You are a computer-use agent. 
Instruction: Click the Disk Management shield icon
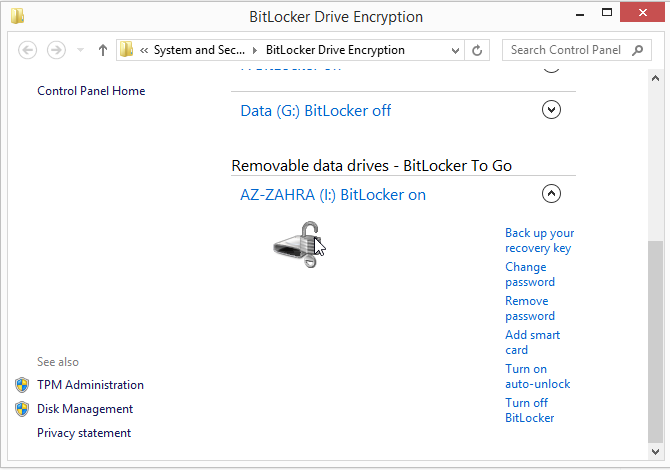pos(22,409)
